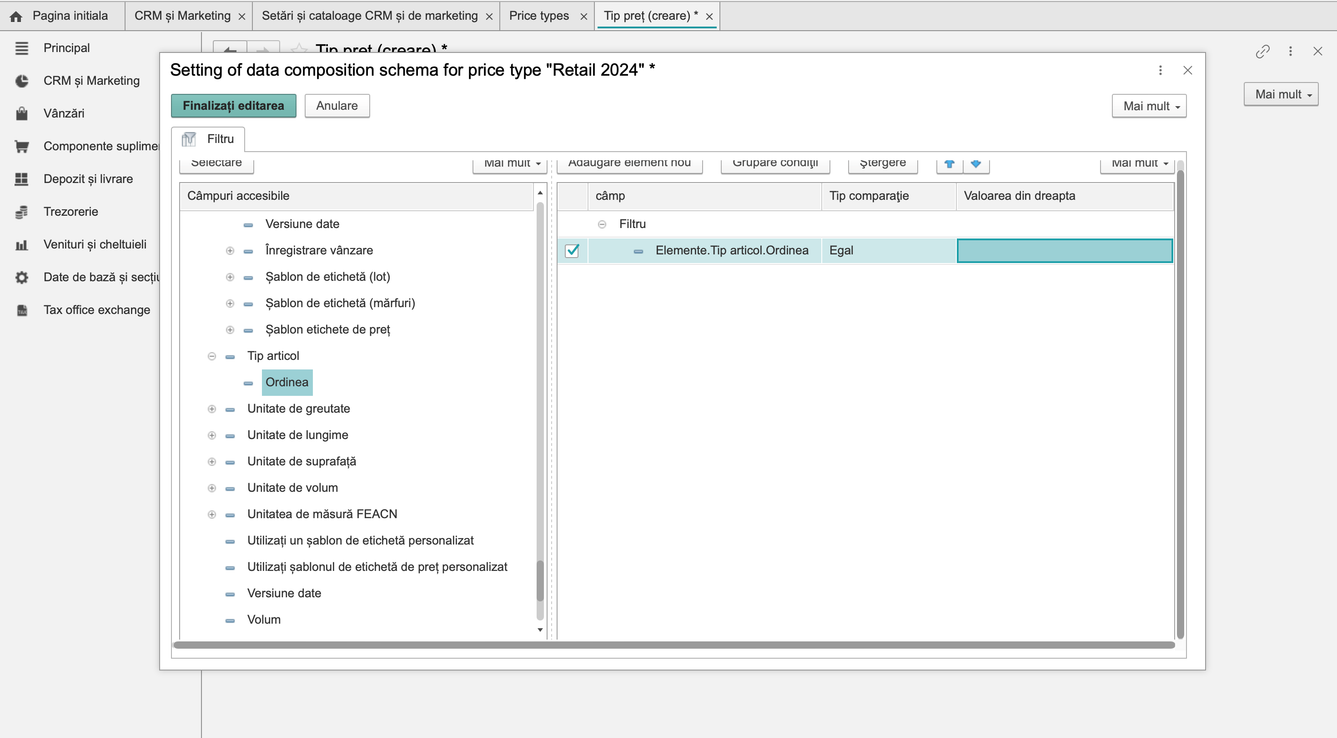Image resolution: width=1337 pixels, height=738 pixels.
Task: Move filter element up with arrow icon
Action: pyautogui.click(x=950, y=163)
